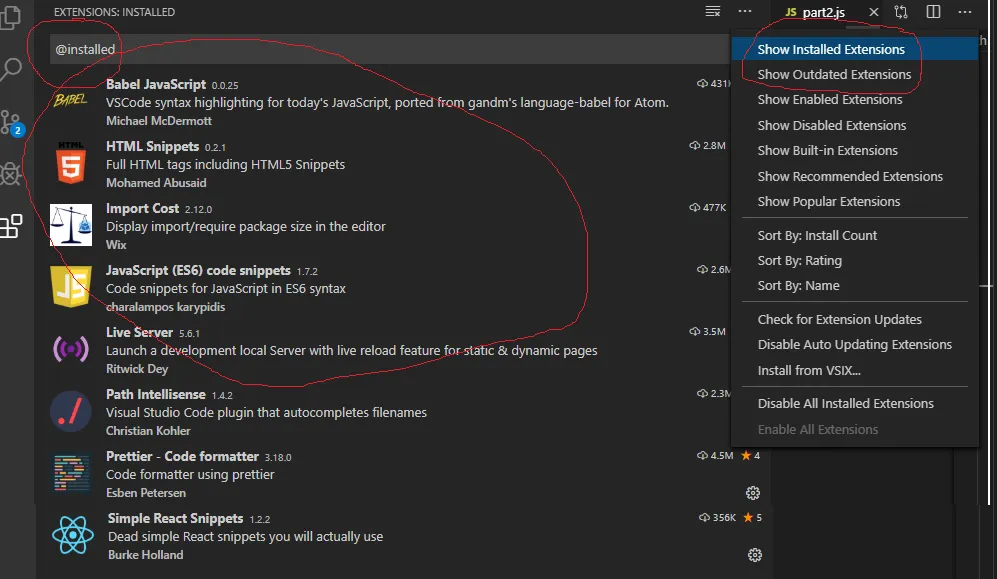Split the editor to the right
997x579 pixels.
(x=933, y=11)
